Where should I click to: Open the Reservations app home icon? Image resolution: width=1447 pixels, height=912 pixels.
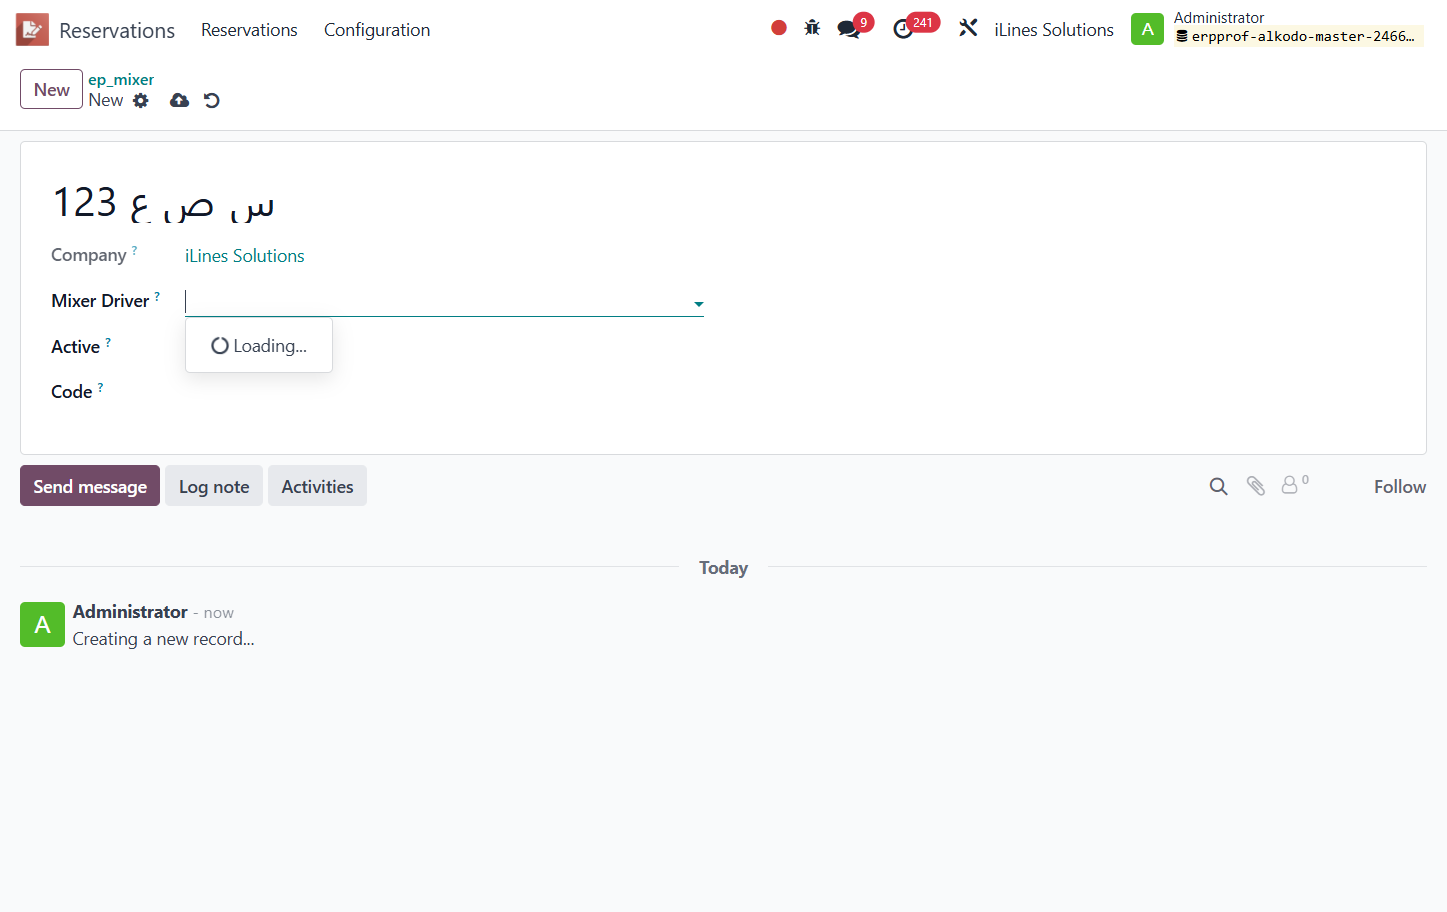[x=32, y=30]
